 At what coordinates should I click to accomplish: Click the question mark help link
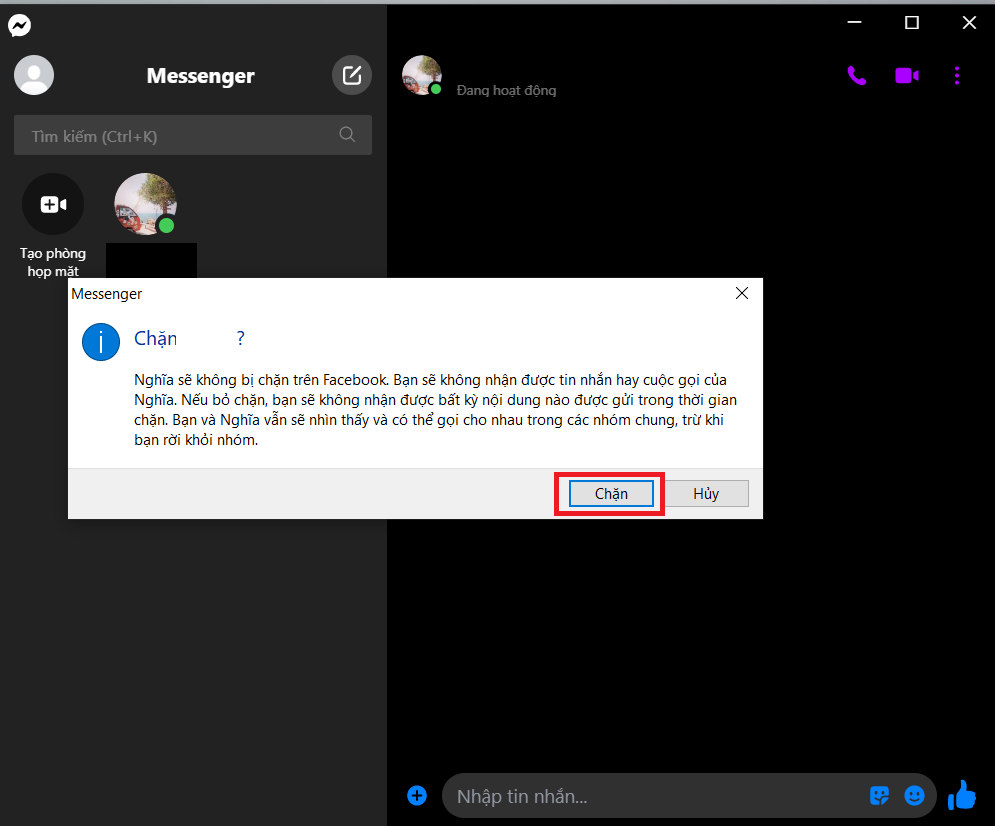[240, 338]
